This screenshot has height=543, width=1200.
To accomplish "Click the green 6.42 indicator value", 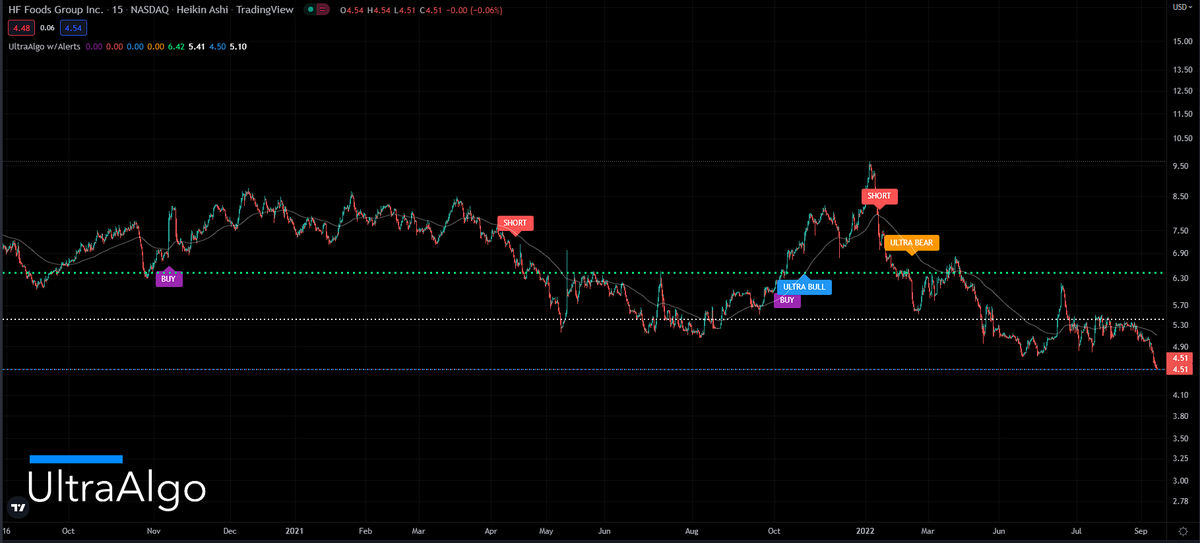I will coord(175,46).
